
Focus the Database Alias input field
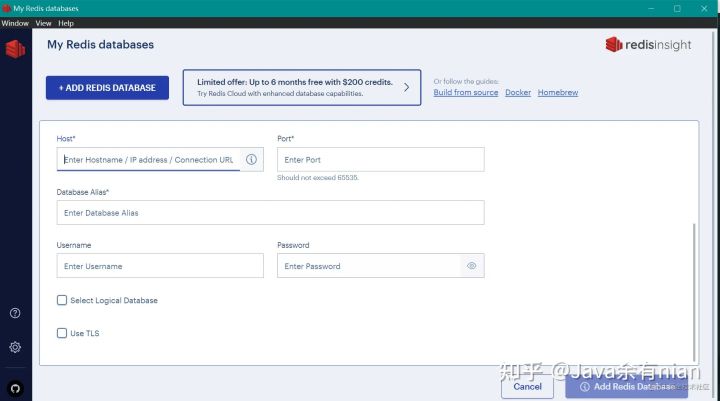click(x=270, y=213)
